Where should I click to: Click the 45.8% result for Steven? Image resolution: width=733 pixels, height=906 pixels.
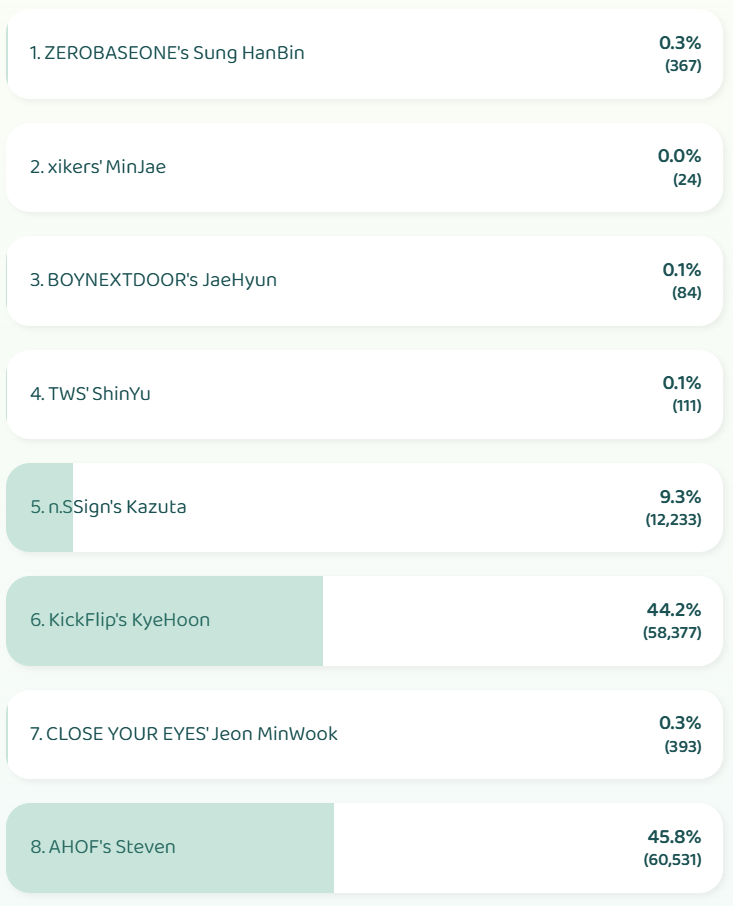(674, 837)
